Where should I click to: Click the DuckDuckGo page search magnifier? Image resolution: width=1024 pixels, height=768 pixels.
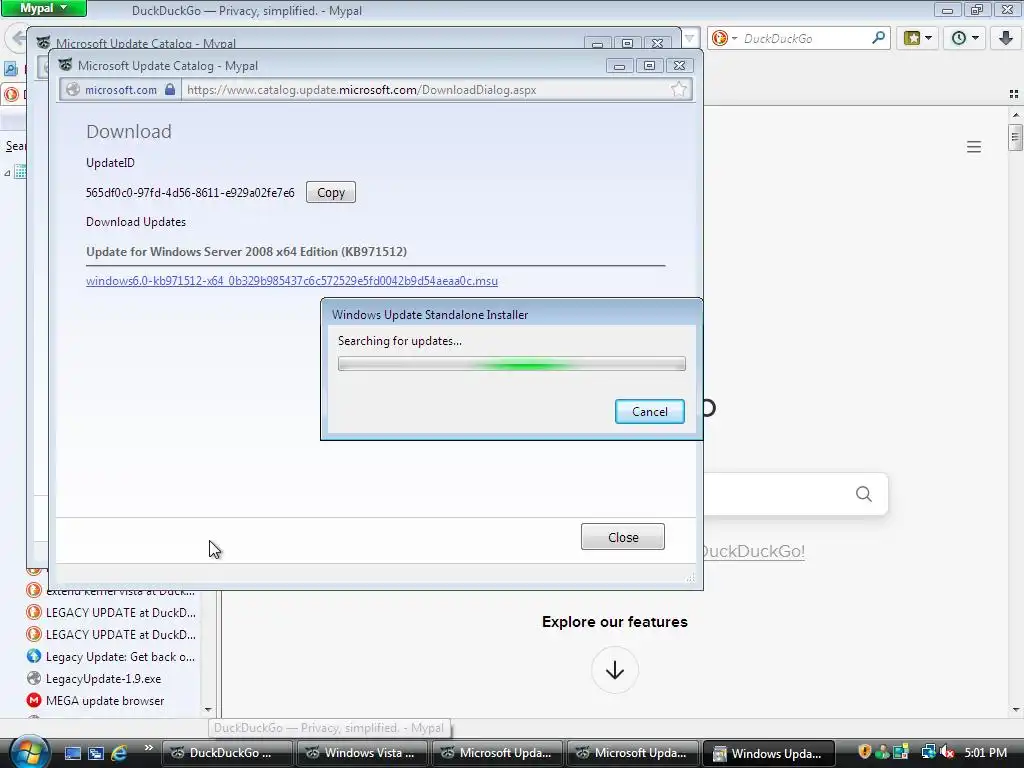tap(863, 494)
